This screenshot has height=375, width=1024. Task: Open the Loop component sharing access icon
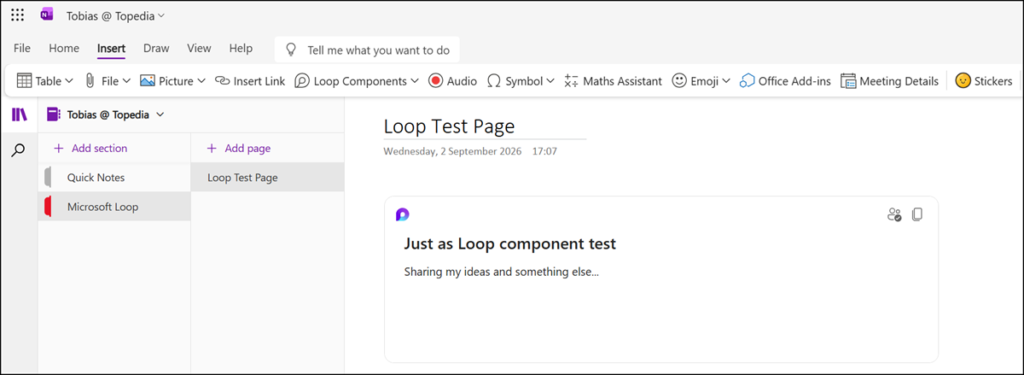[894, 214]
